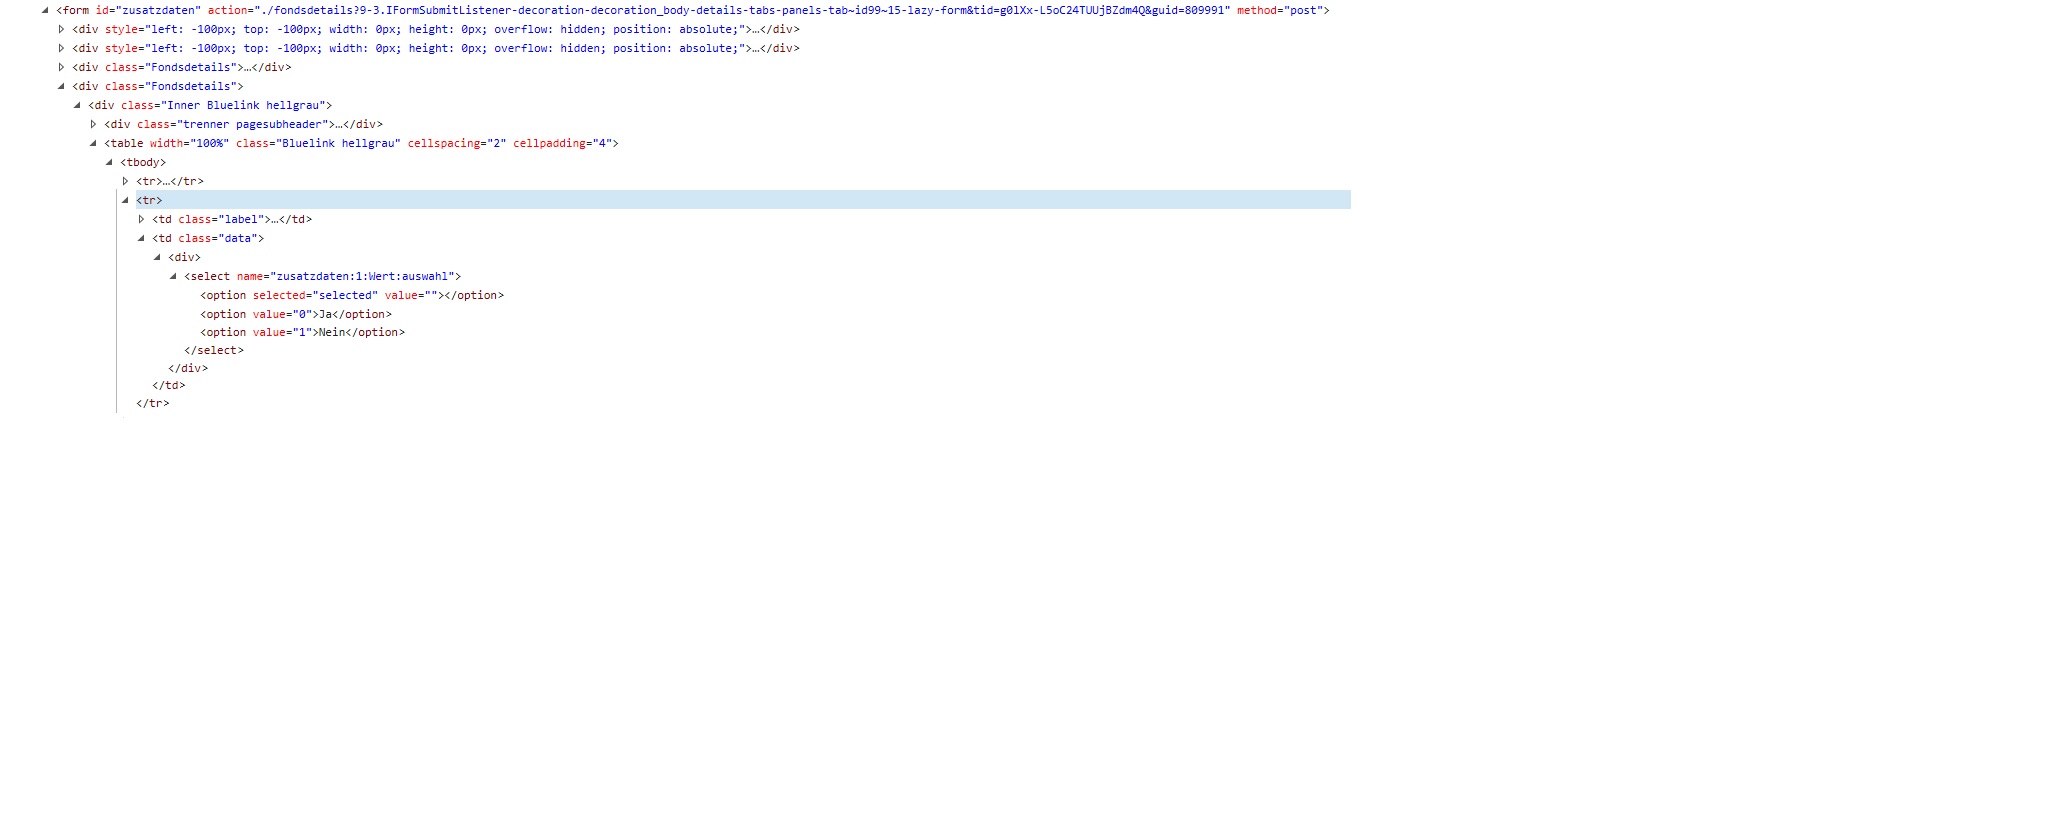Collapse the 'Inner Bluelink hellgrau' div
The width and height of the screenshot is (2052, 820).
[77, 105]
